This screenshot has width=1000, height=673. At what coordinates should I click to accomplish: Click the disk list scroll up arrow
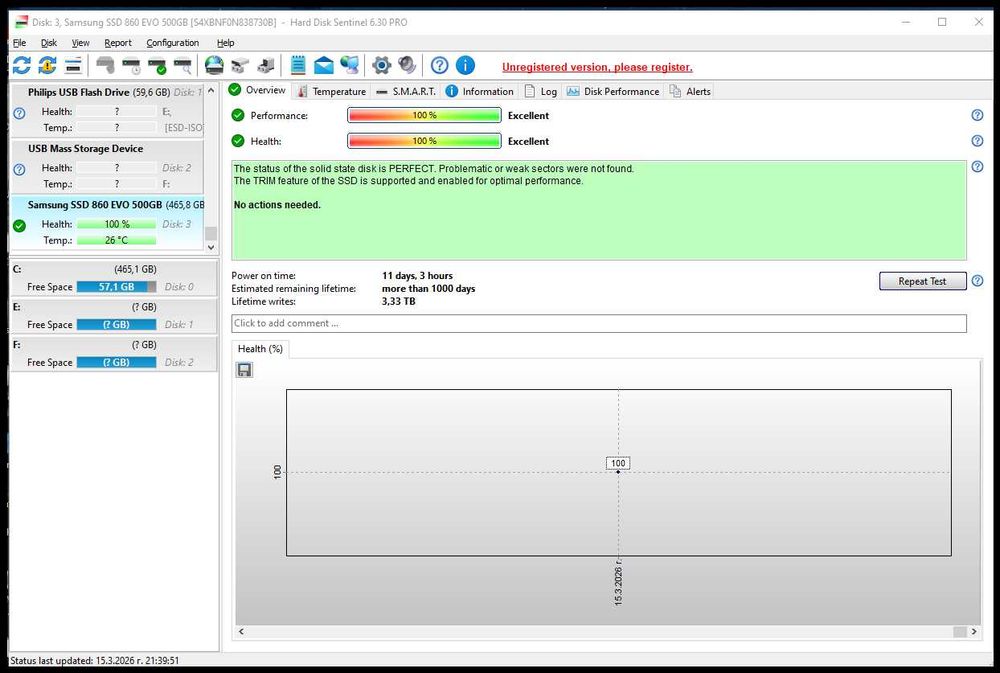point(211,91)
